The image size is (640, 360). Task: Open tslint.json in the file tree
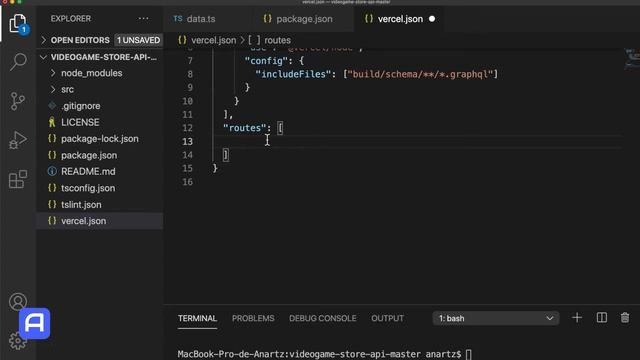pyautogui.click(x=100, y=204)
